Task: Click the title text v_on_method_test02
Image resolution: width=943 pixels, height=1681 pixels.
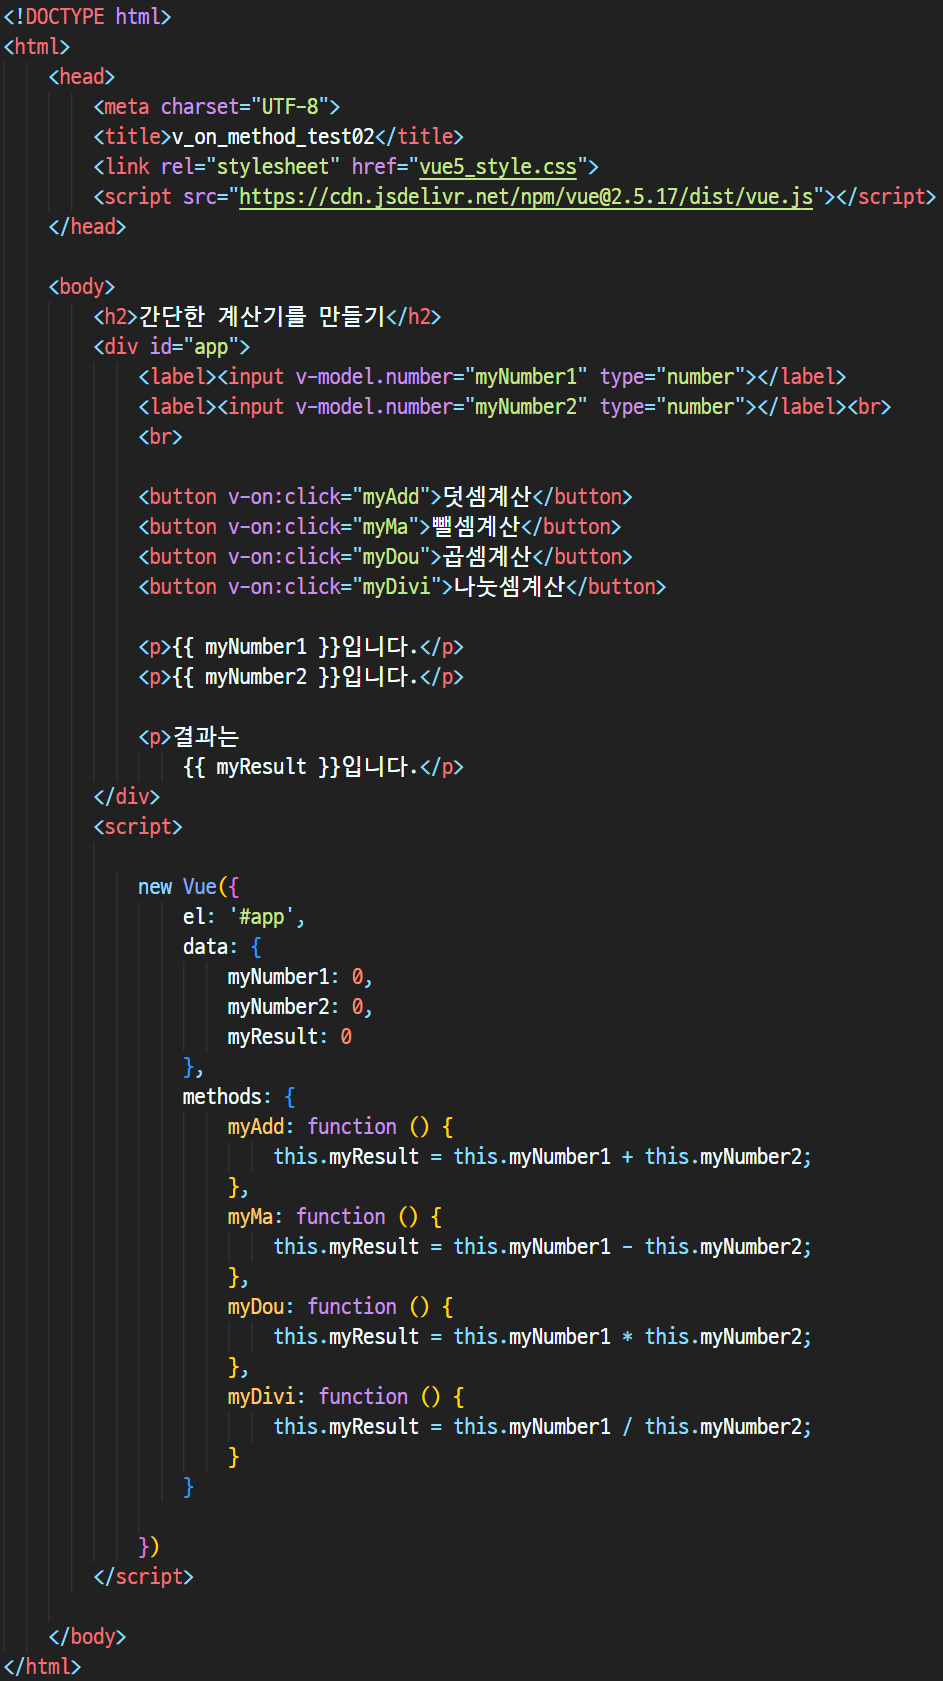Action: (x=273, y=137)
